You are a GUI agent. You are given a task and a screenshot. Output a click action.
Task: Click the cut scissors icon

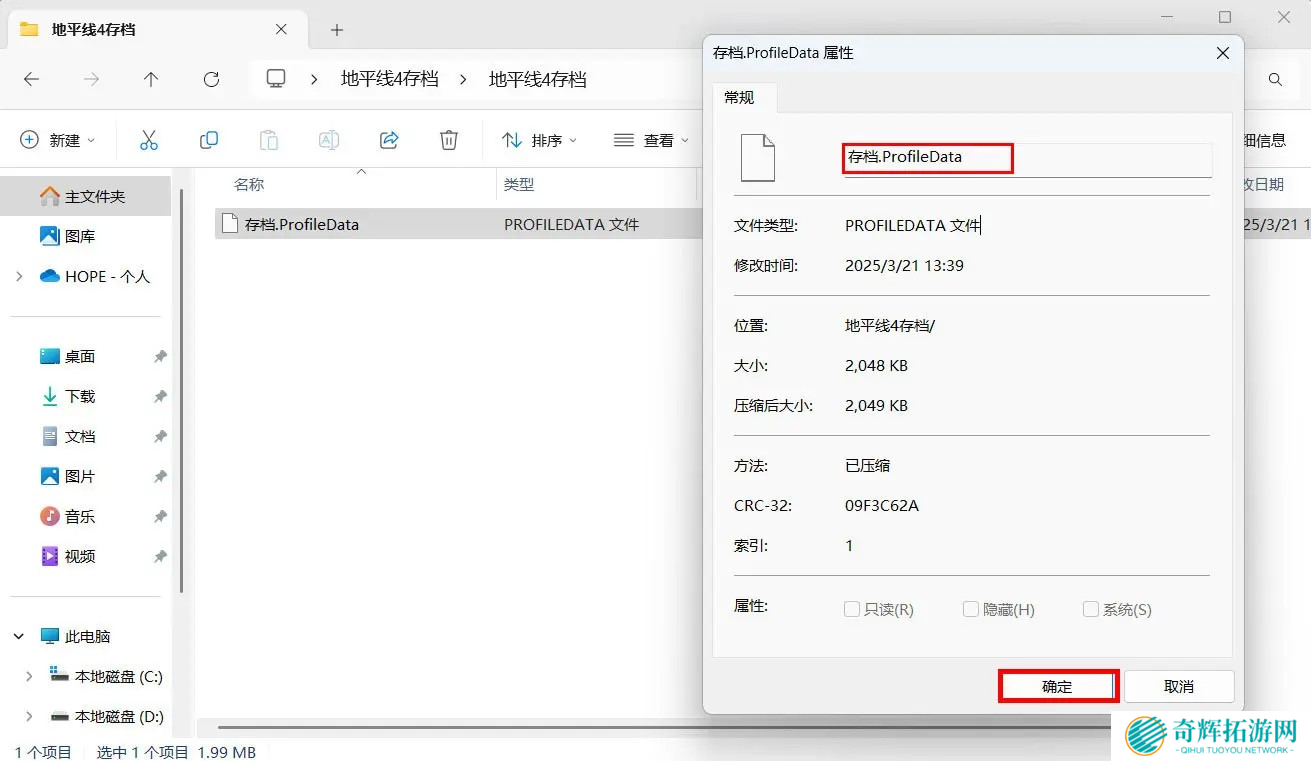tap(149, 140)
